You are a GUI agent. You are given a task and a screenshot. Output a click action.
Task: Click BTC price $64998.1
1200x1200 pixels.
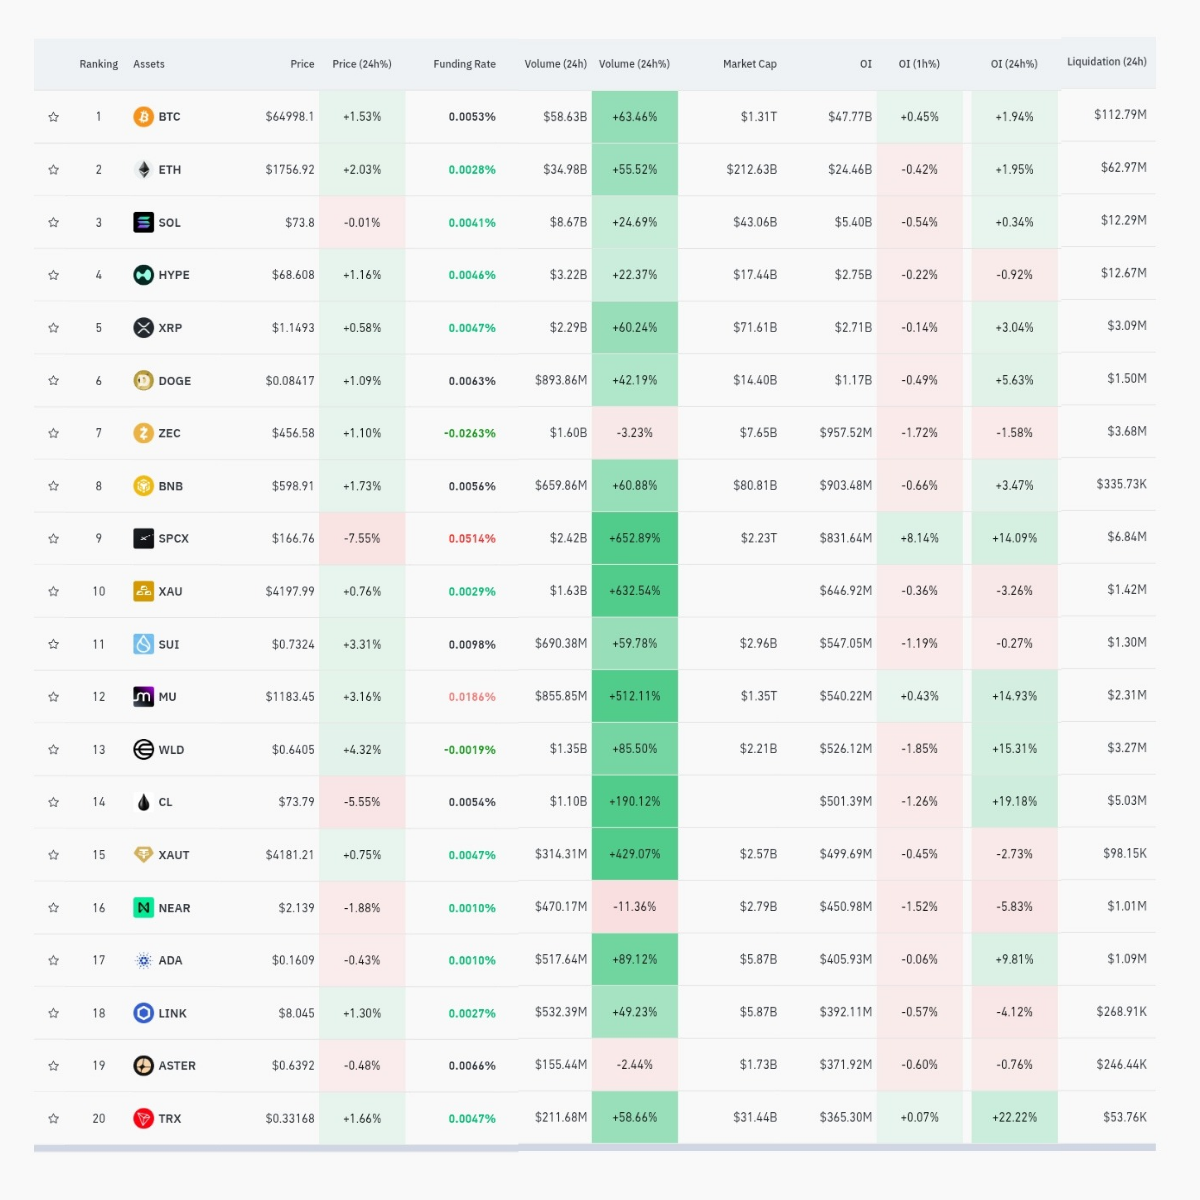click(290, 117)
